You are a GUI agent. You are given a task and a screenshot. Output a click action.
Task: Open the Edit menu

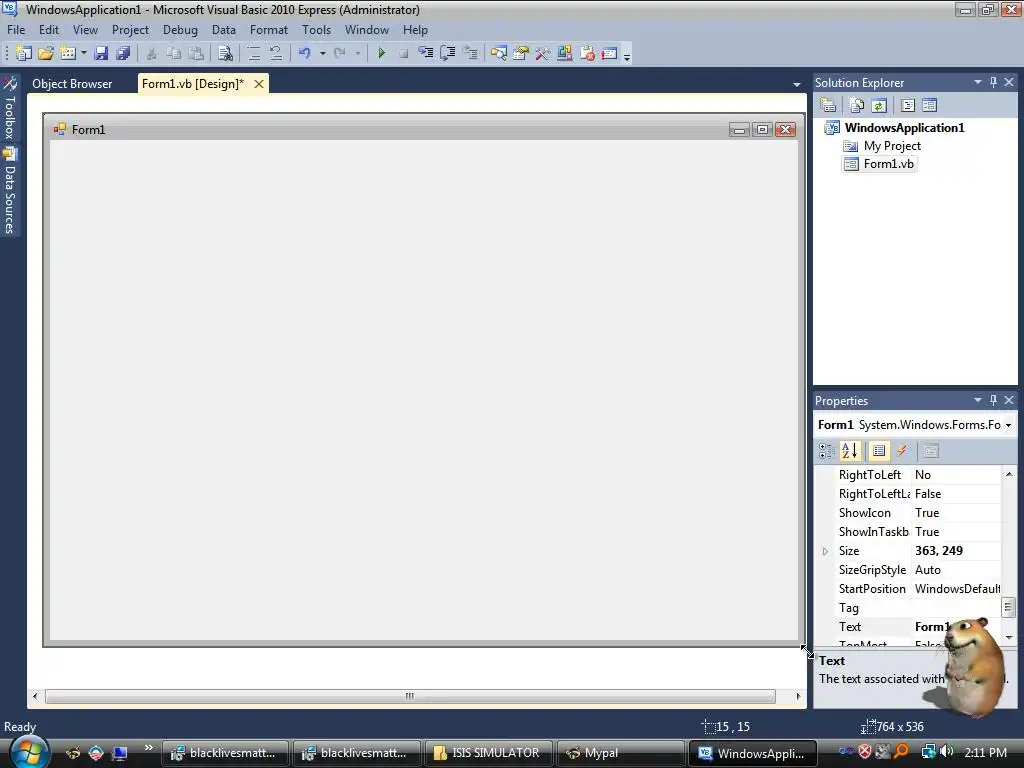(x=49, y=30)
